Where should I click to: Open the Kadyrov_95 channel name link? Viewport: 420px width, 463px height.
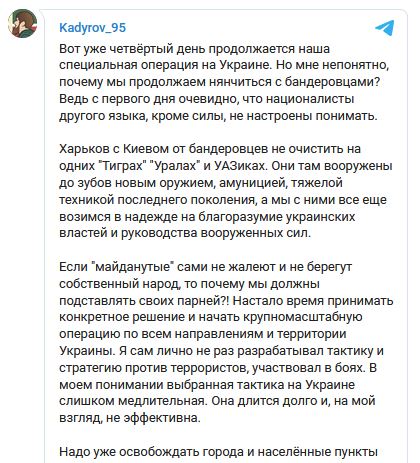tap(93, 28)
